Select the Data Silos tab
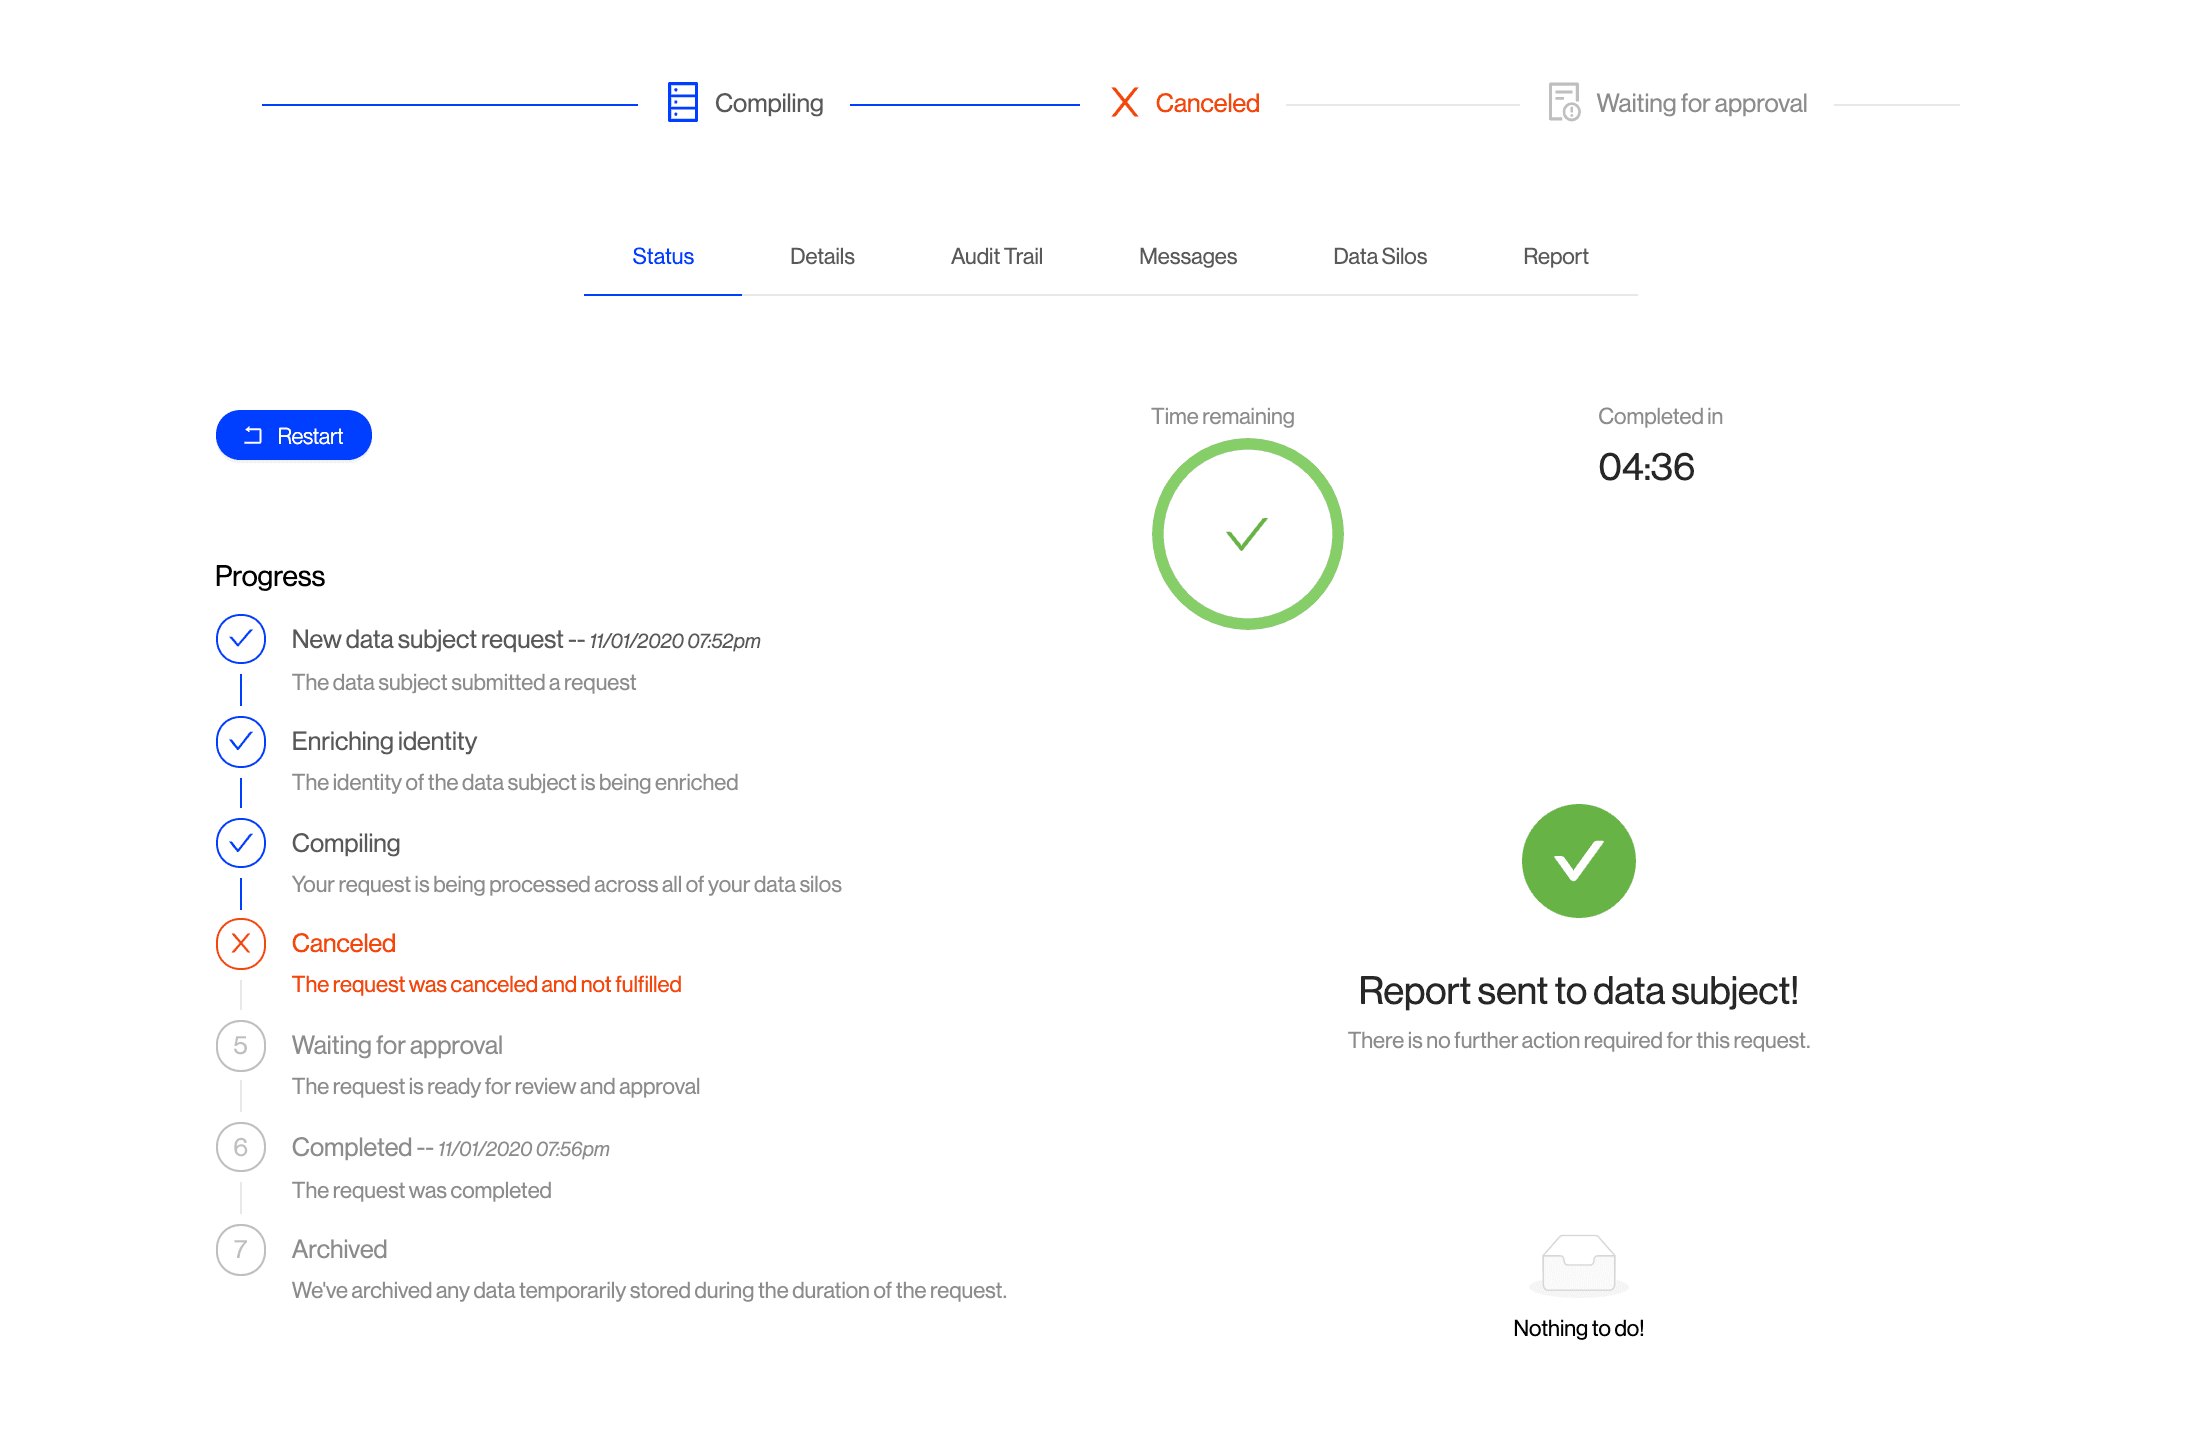The width and height of the screenshot is (2208, 1446). pyautogui.click(x=1379, y=257)
